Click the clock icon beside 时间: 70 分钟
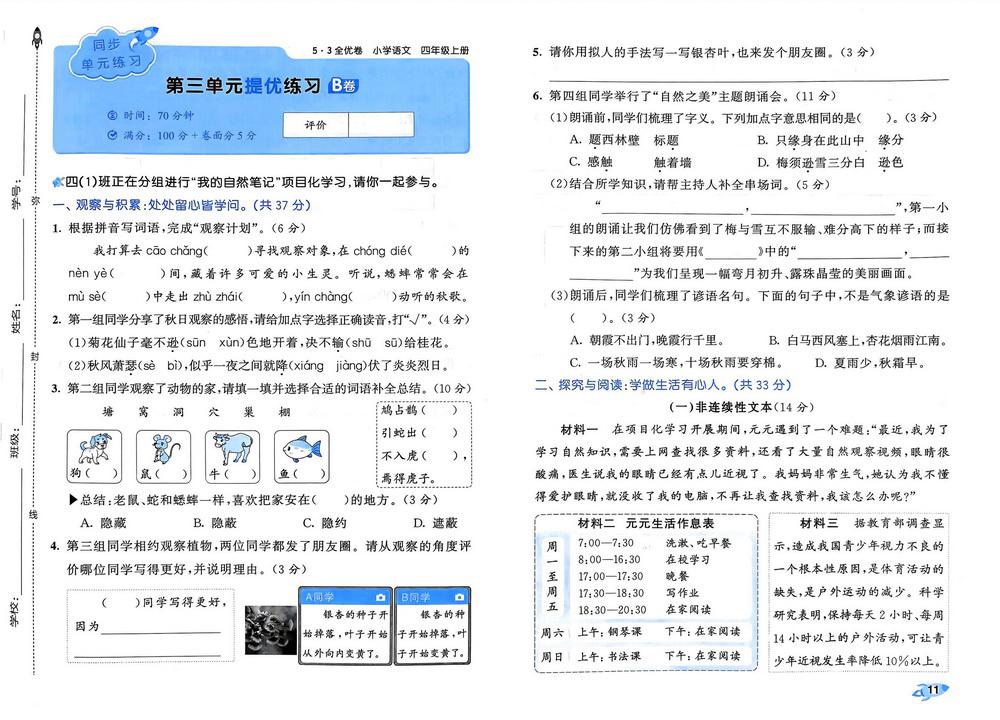Screen dimensions: 1000x720 pyautogui.click(x=112, y=115)
